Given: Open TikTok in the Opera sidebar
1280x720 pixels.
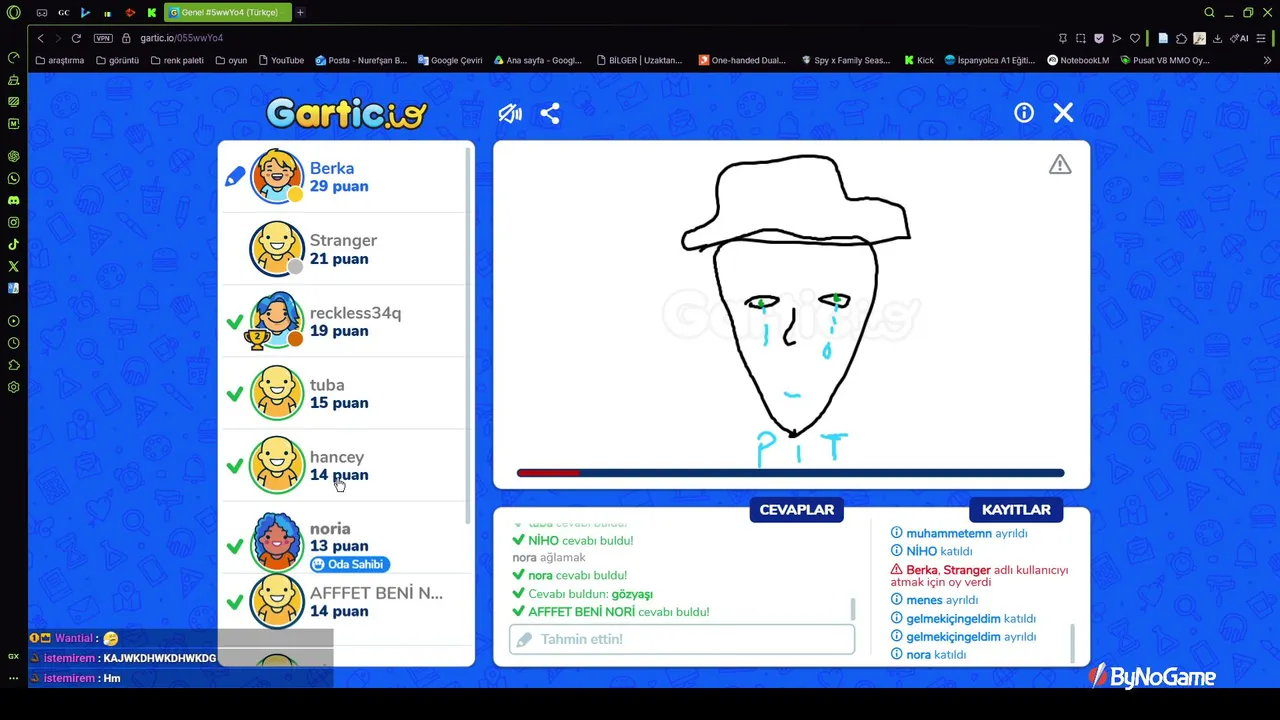Looking at the screenshot, I should pos(14,244).
